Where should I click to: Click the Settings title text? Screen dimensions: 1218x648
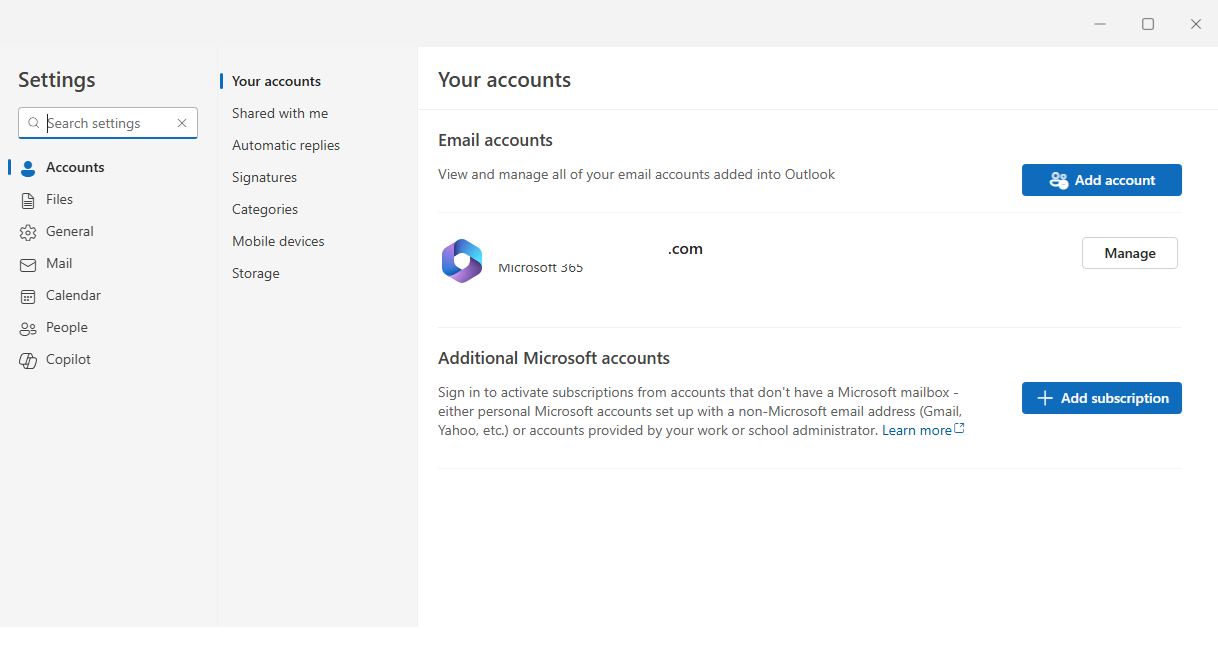pos(57,80)
